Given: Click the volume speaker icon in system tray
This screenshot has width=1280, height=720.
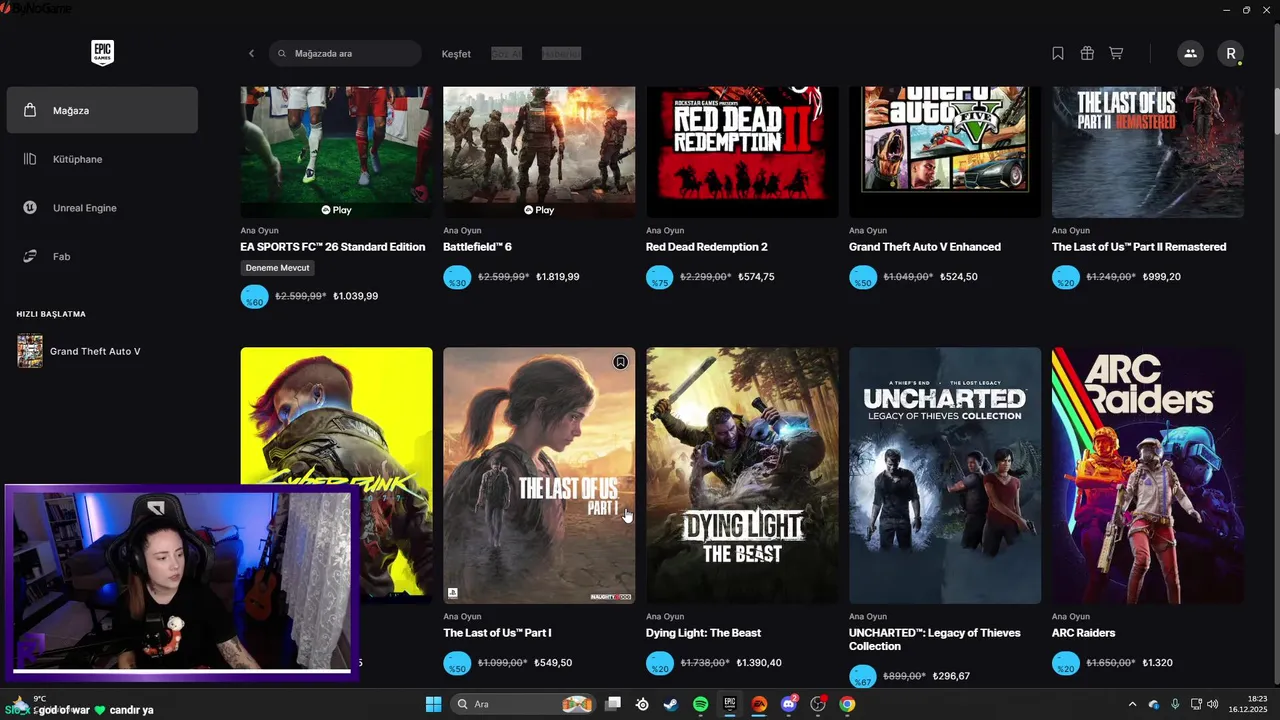Looking at the screenshot, I should click(1213, 704).
